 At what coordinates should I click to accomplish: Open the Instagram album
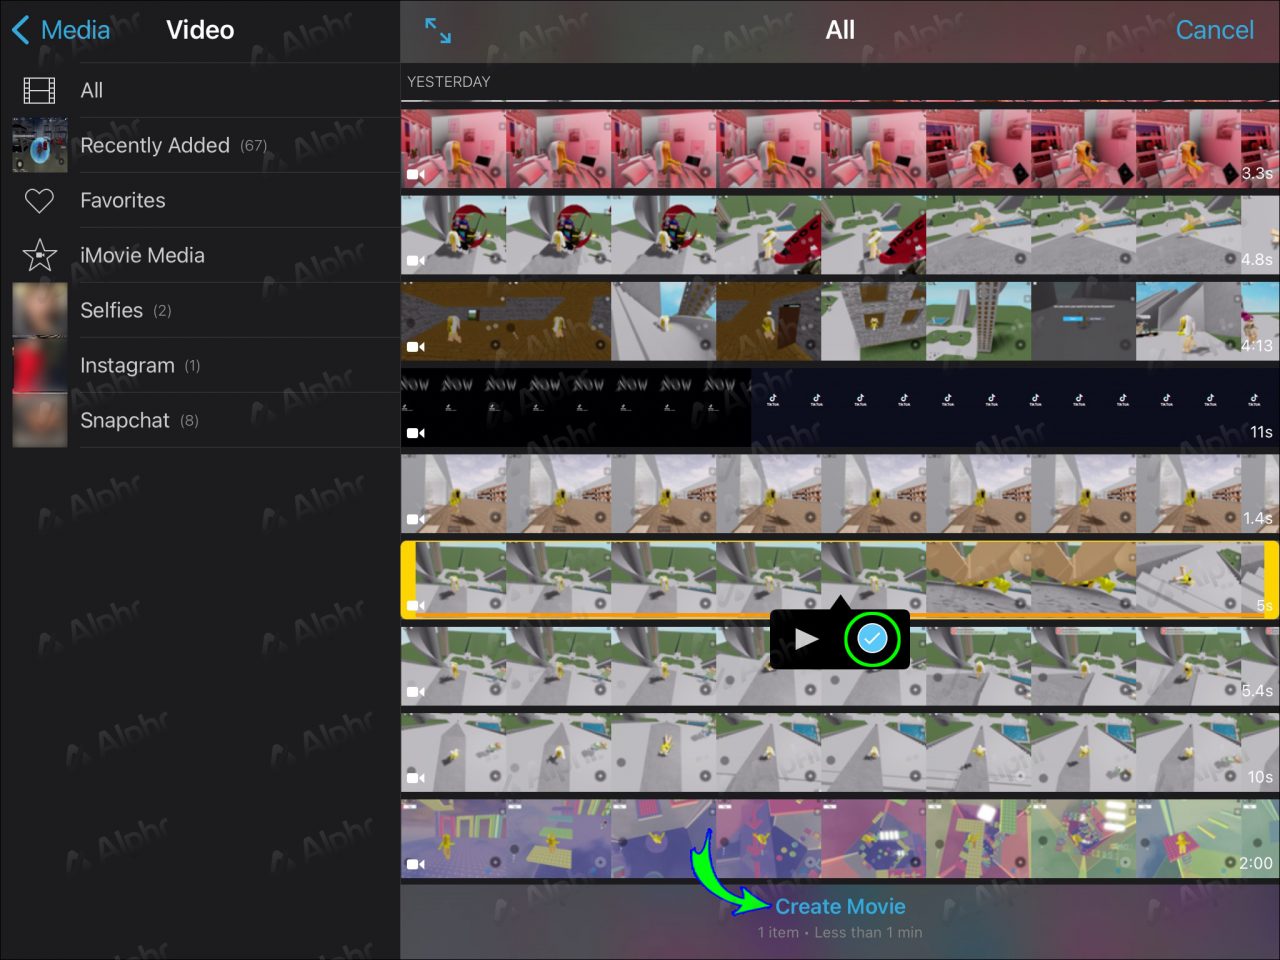[x=127, y=365]
